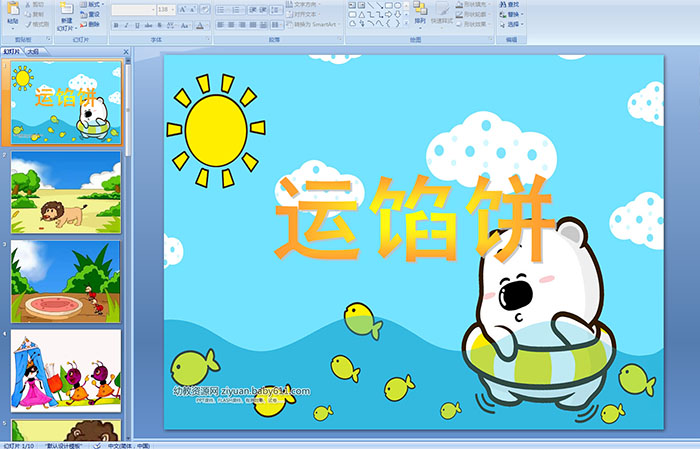Viewport: 700px width, 449px height.
Task: Toggle Text Shadow (S) formatting
Action: tap(159, 25)
